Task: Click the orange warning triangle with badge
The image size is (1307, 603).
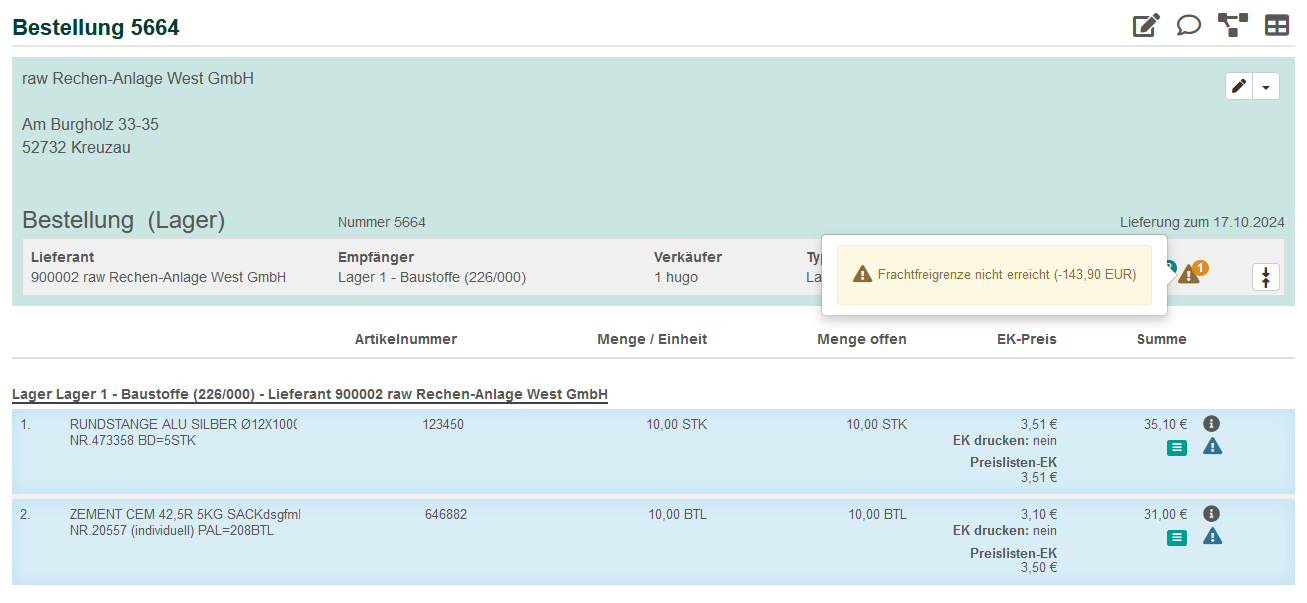Action: point(1189,274)
